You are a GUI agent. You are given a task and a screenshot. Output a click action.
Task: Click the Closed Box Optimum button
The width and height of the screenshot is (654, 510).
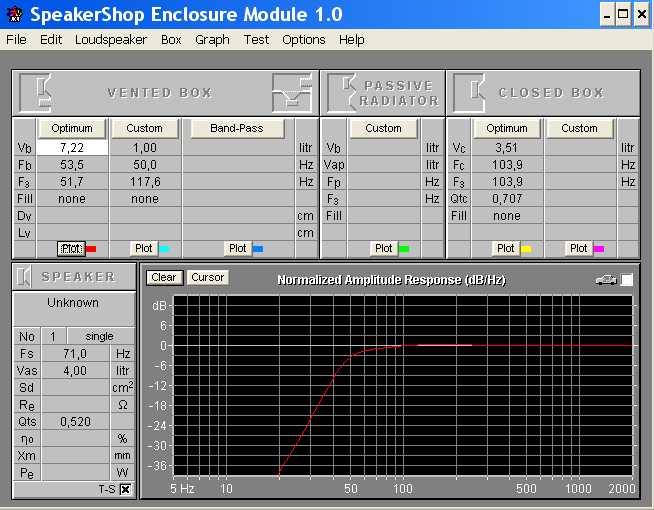point(507,128)
